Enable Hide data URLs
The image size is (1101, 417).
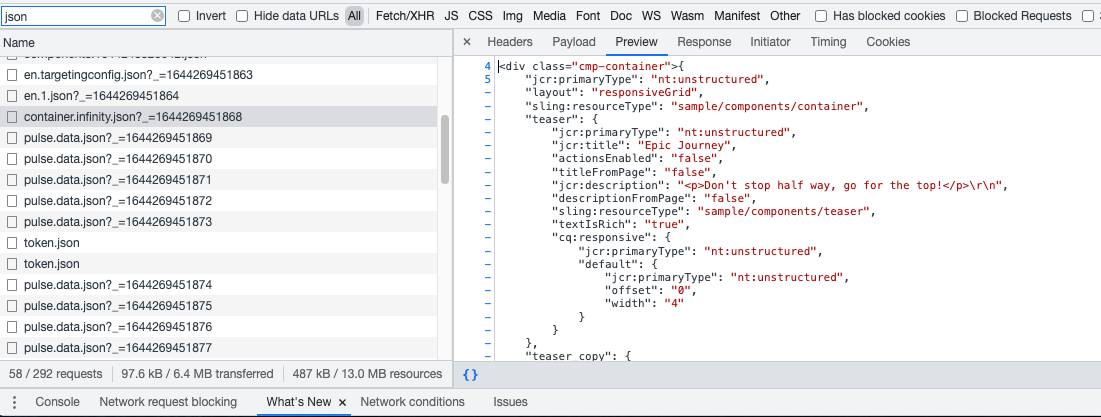pyautogui.click(x=242, y=15)
